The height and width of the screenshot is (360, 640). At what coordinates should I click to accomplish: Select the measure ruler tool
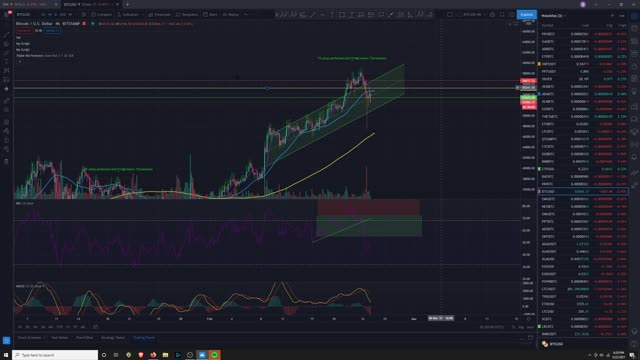pyautogui.click(x=6, y=100)
